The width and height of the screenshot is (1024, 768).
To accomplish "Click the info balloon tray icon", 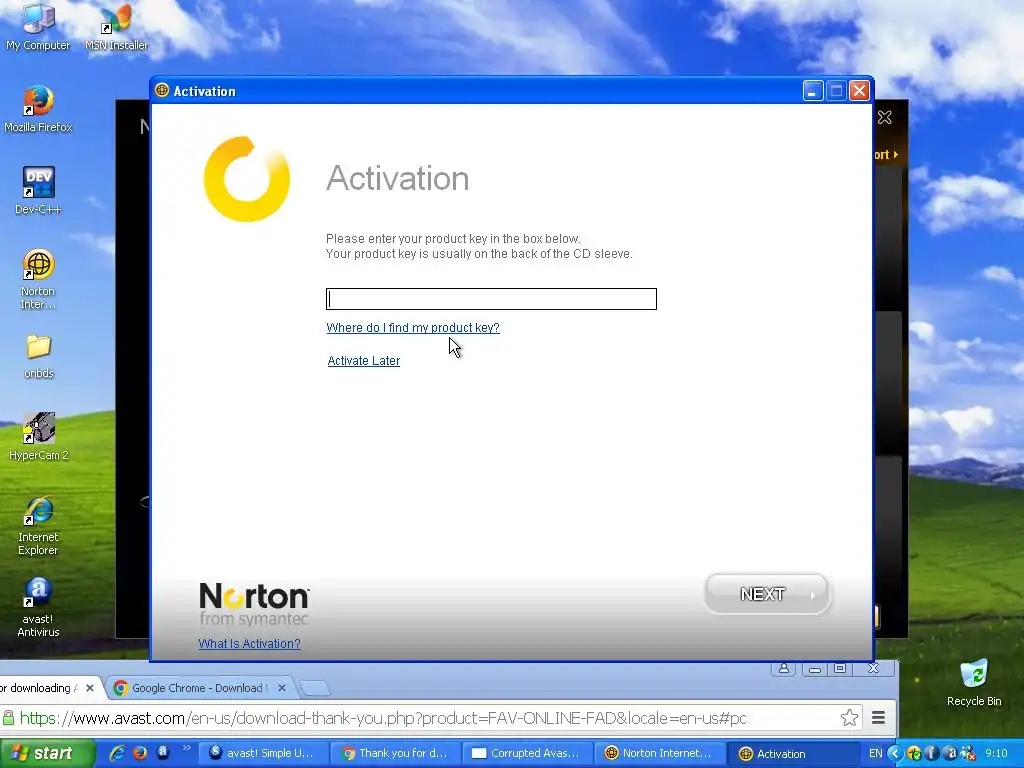I will coord(932,753).
